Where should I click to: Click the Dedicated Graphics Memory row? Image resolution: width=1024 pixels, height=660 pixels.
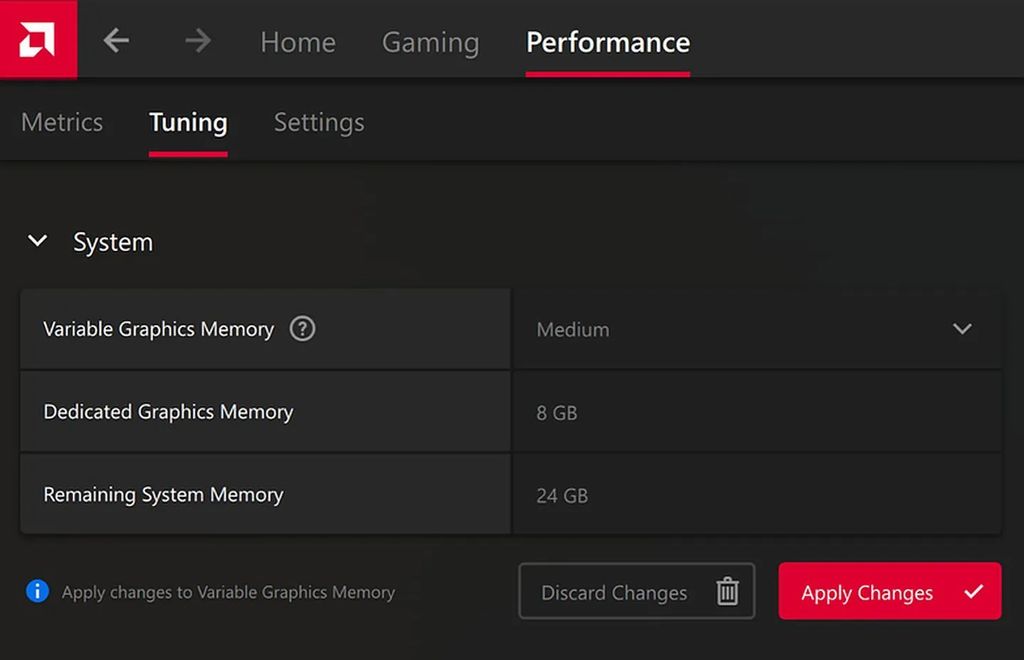coord(265,411)
